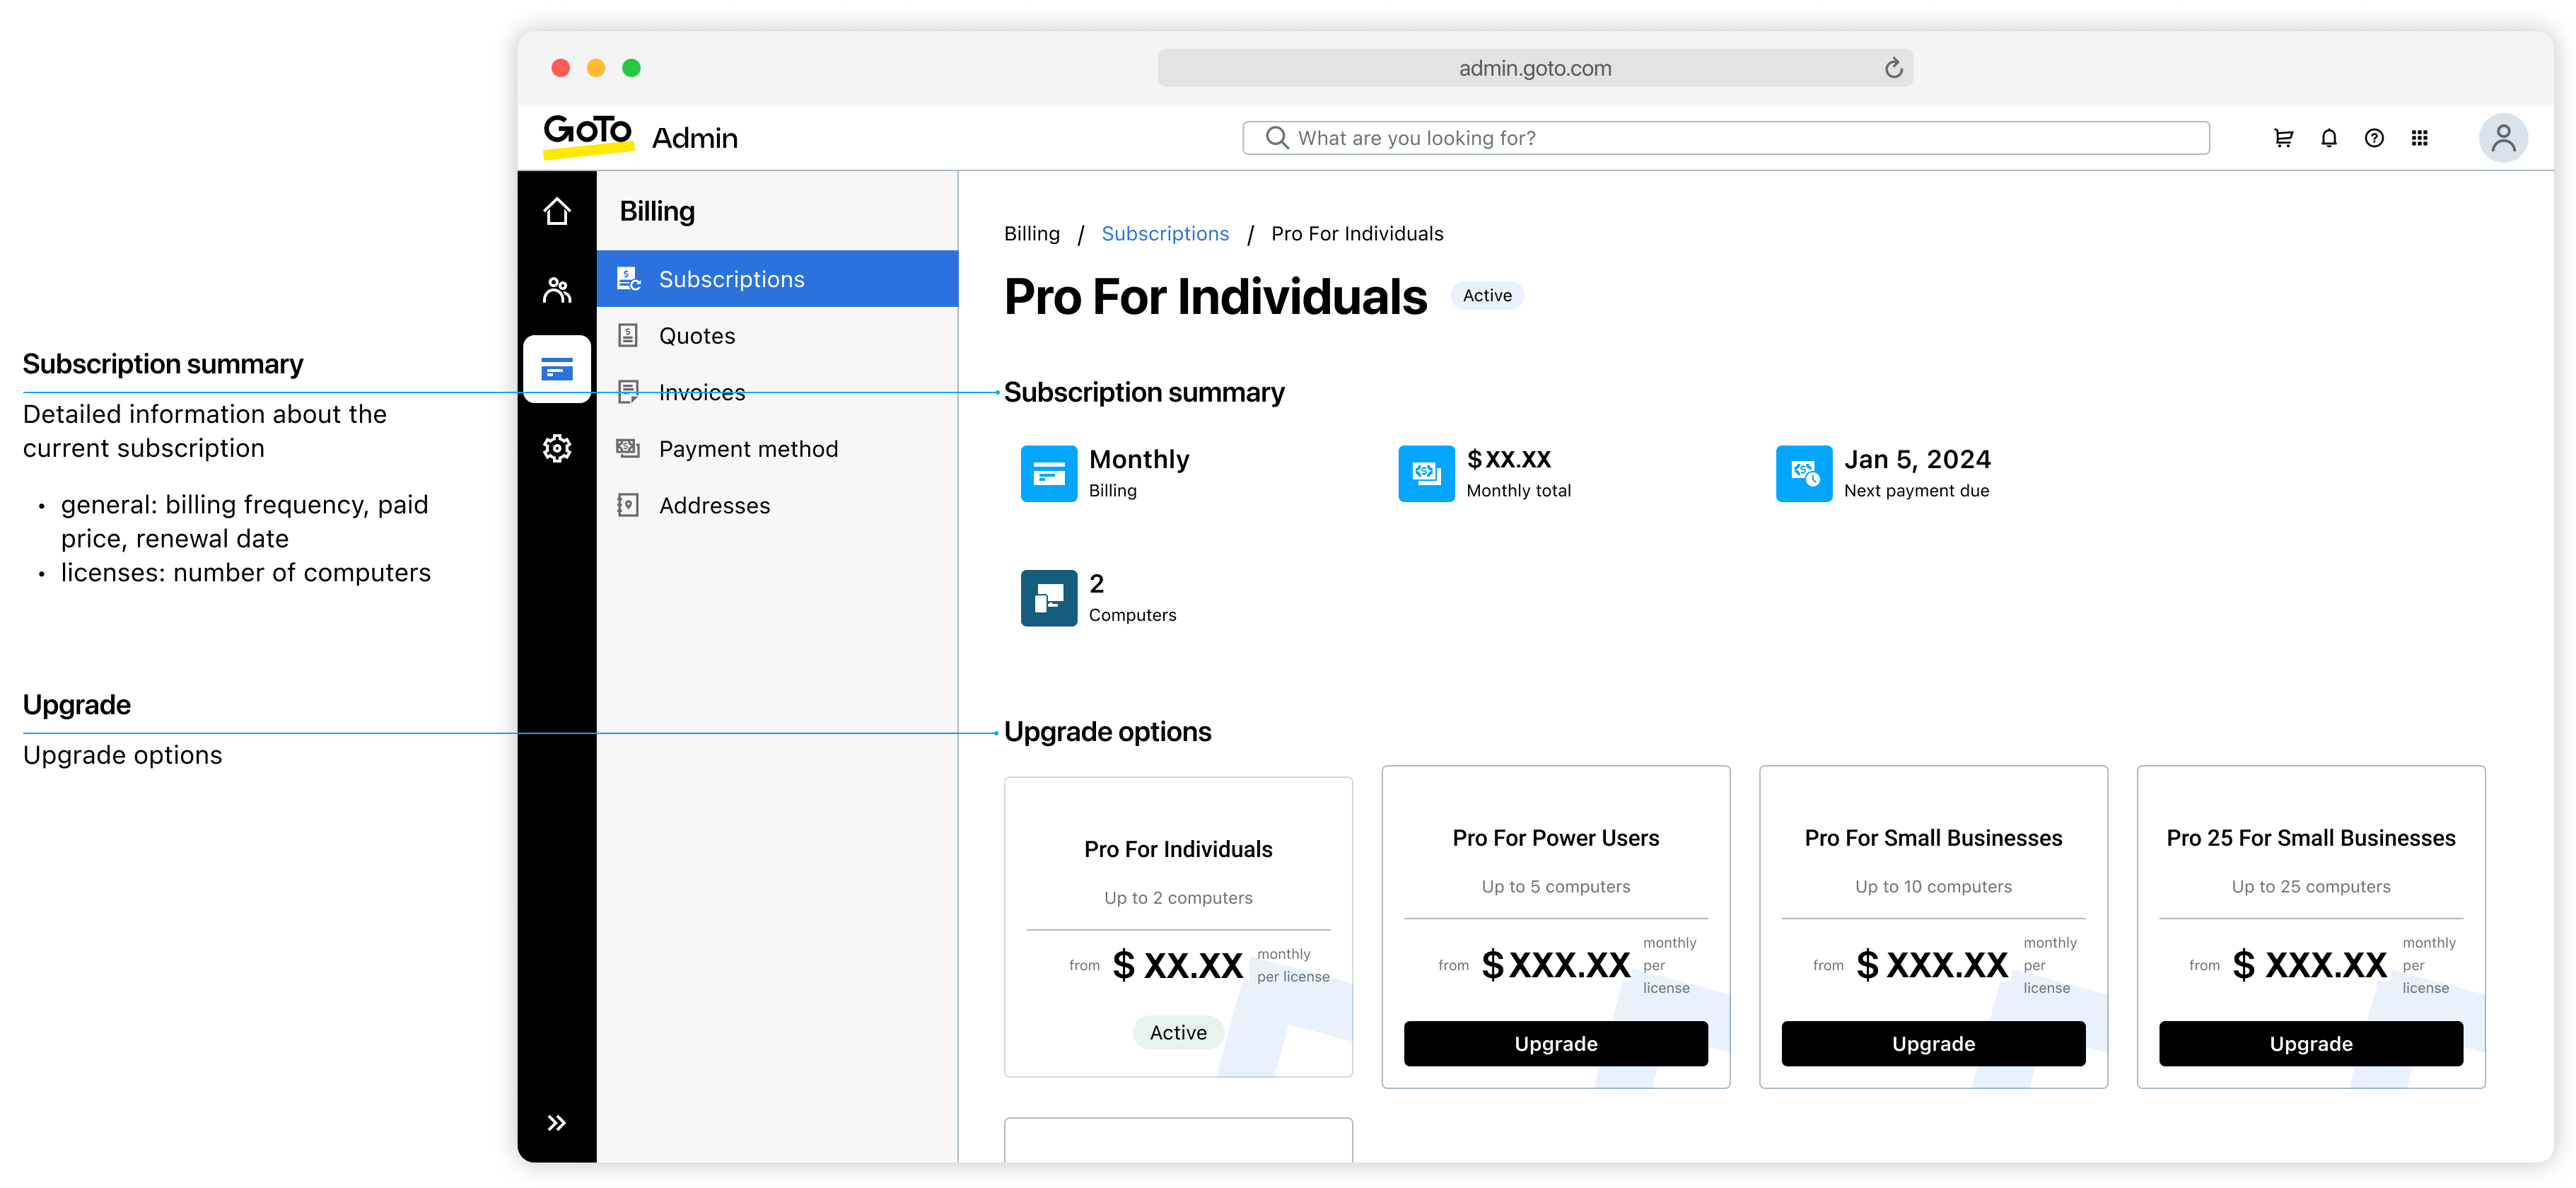Click the Next payment due icon
The image size is (2576, 1188).
(1804, 474)
